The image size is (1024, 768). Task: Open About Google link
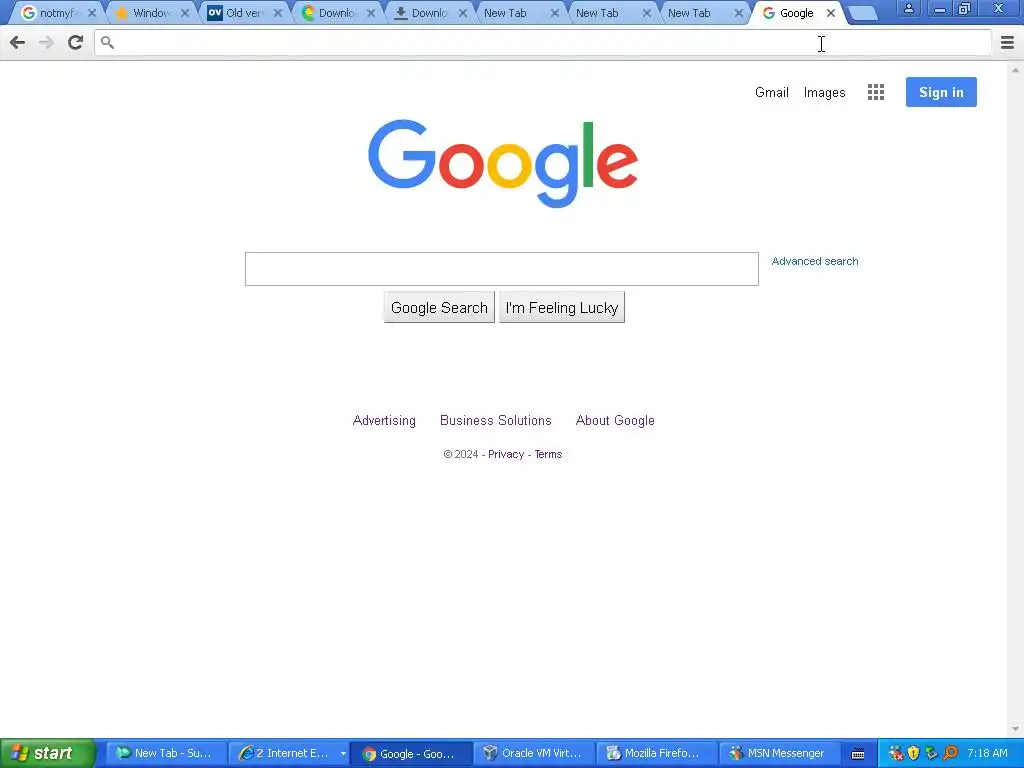(x=615, y=421)
